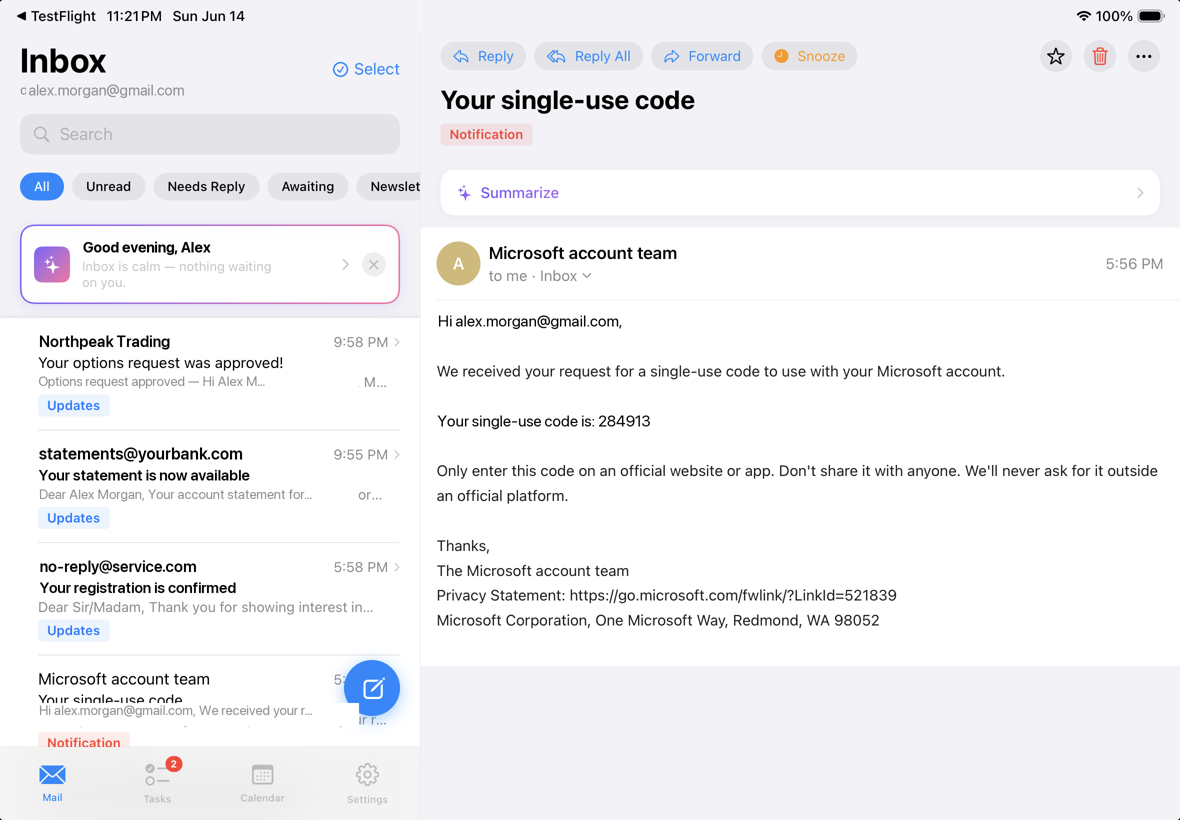Click the Reply All button
The width and height of the screenshot is (1180, 820).
(588, 56)
